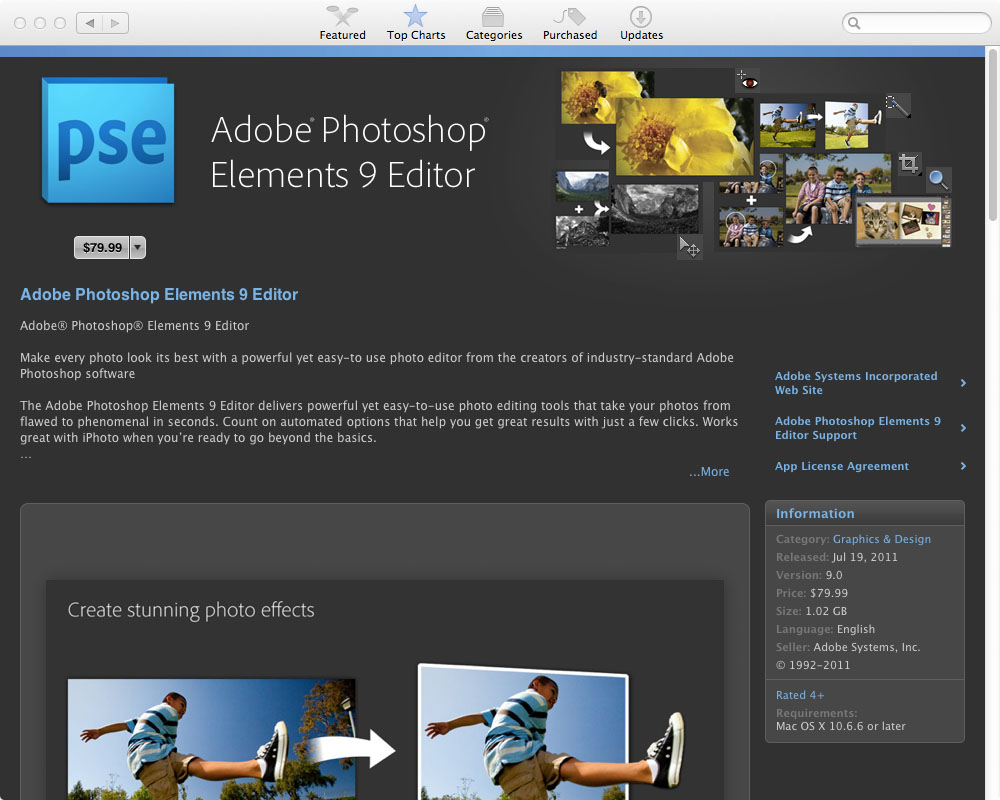Image resolution: width=1000 pixels, height=800 pixels.
Task: Click the vertical scrollbar thumb
Action: pos(992,134)
